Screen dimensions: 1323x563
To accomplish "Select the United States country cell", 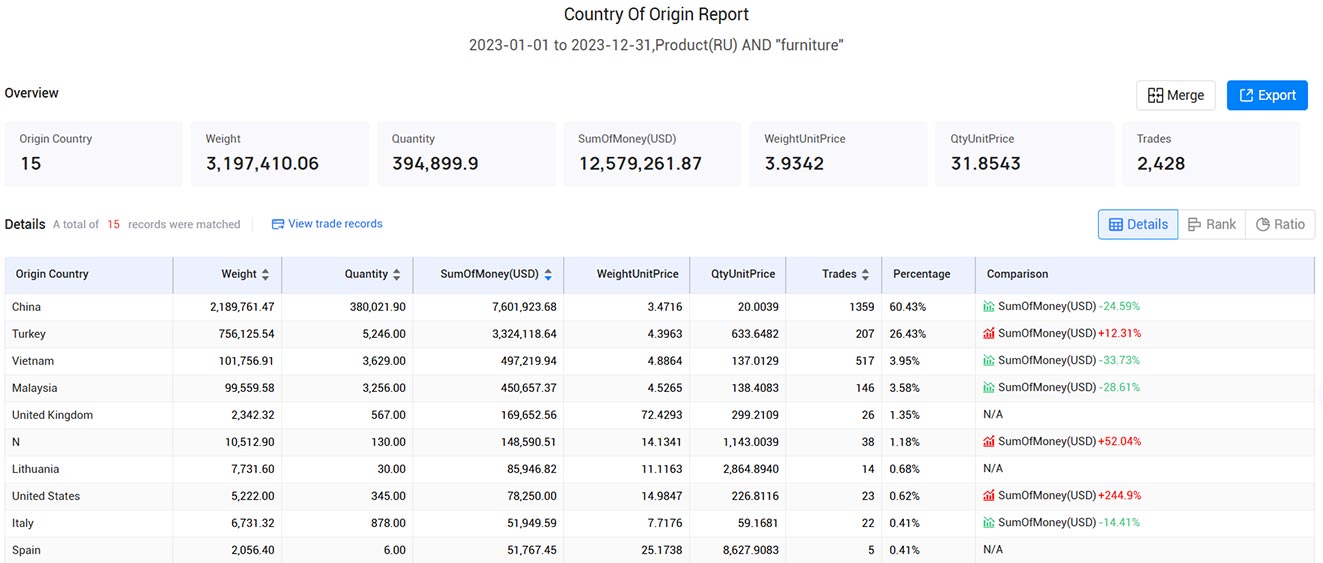I will tap(89, 496).
